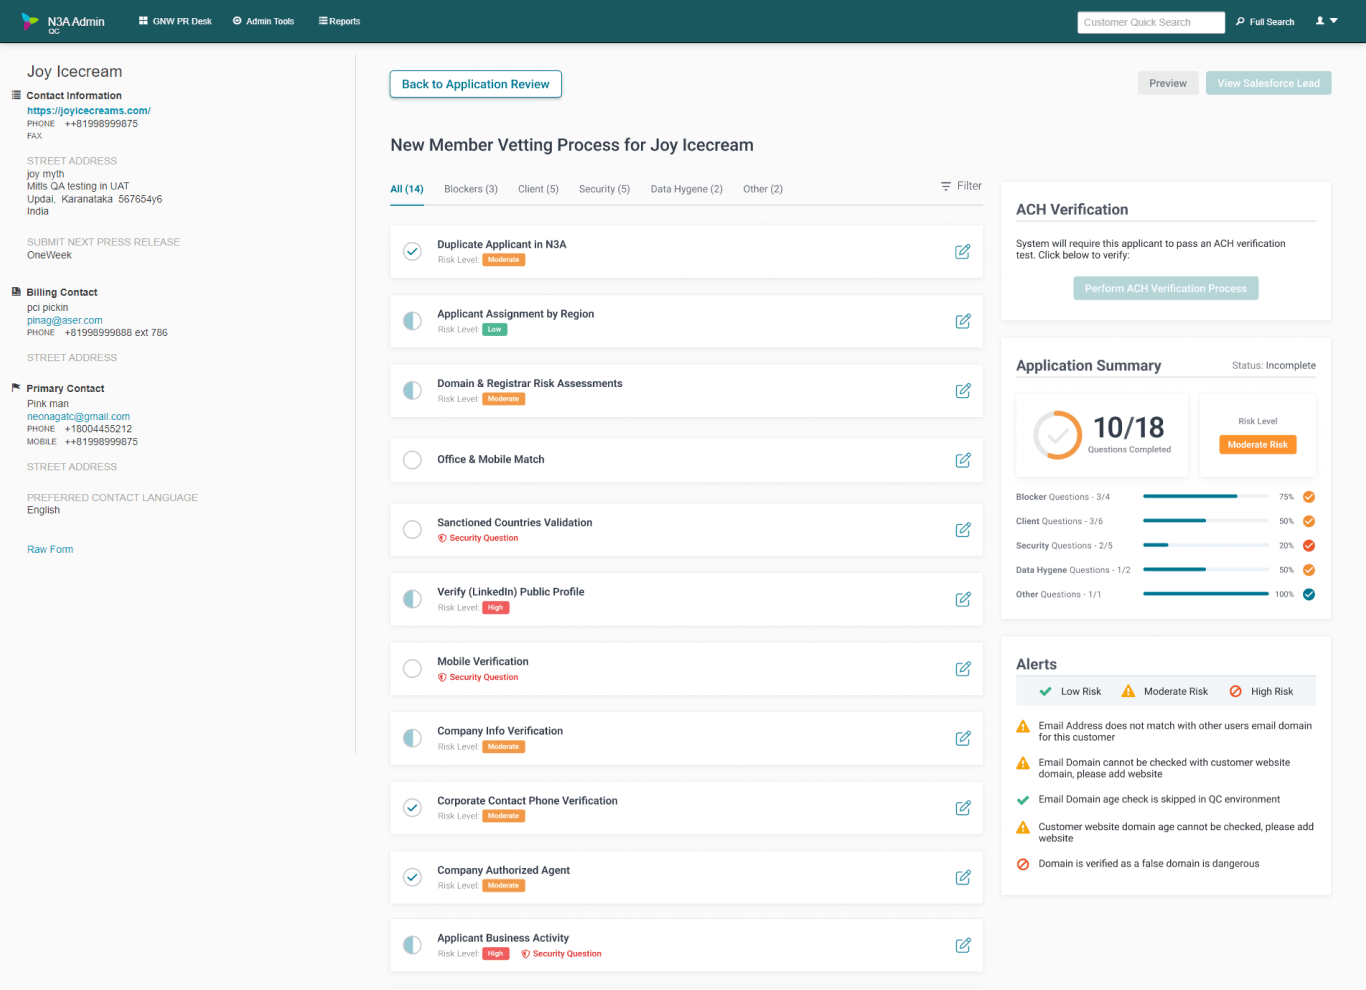This screenshot has height=990, width=1366.
Task: Click the pencil icon for Mobile Verification
Action: click(962, 668)
